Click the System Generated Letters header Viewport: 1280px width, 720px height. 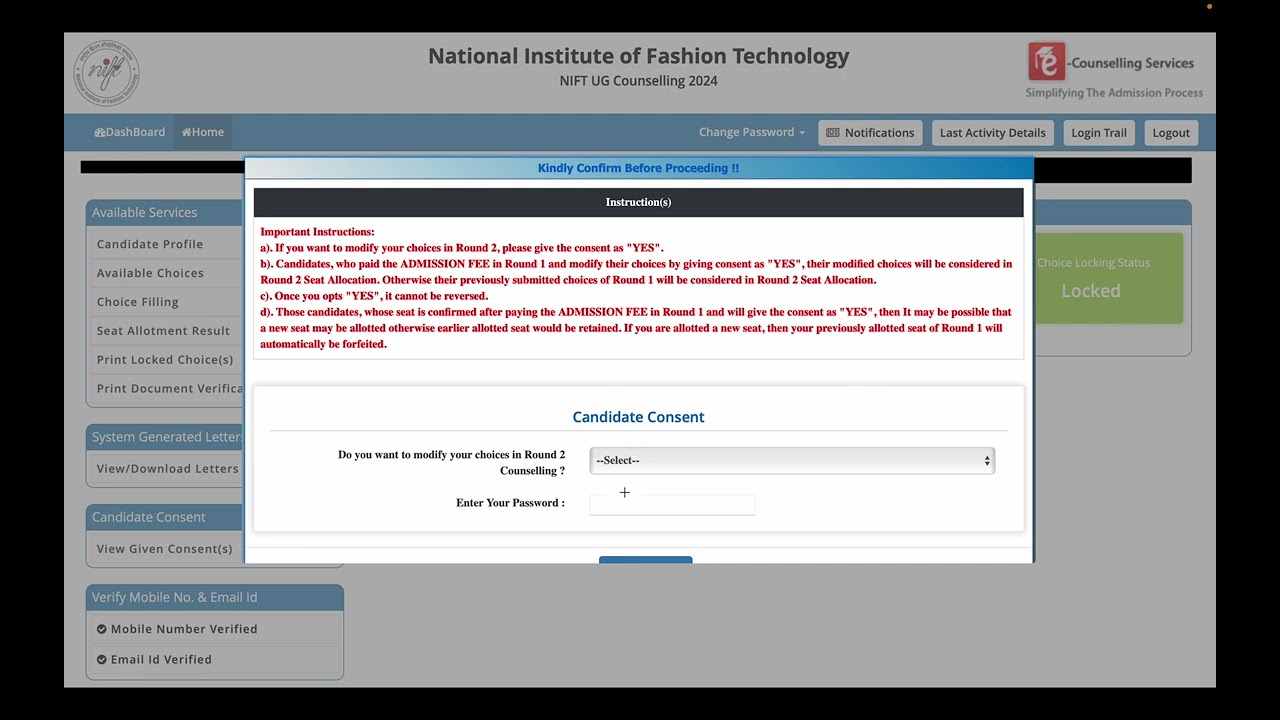click(x=165, y=437)
